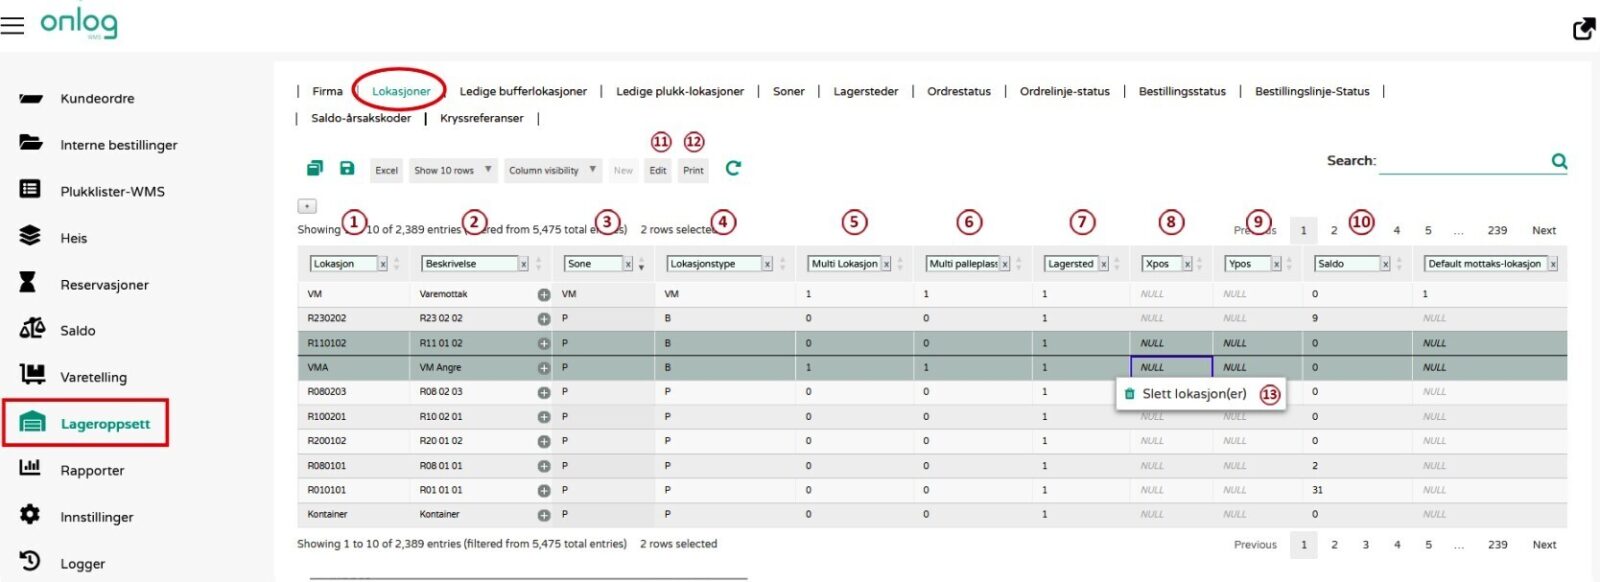Viewport: 1600px width, 582px height.
Task: Select Slett lokasjon(er) from context menu
Action: point(1193,394)
